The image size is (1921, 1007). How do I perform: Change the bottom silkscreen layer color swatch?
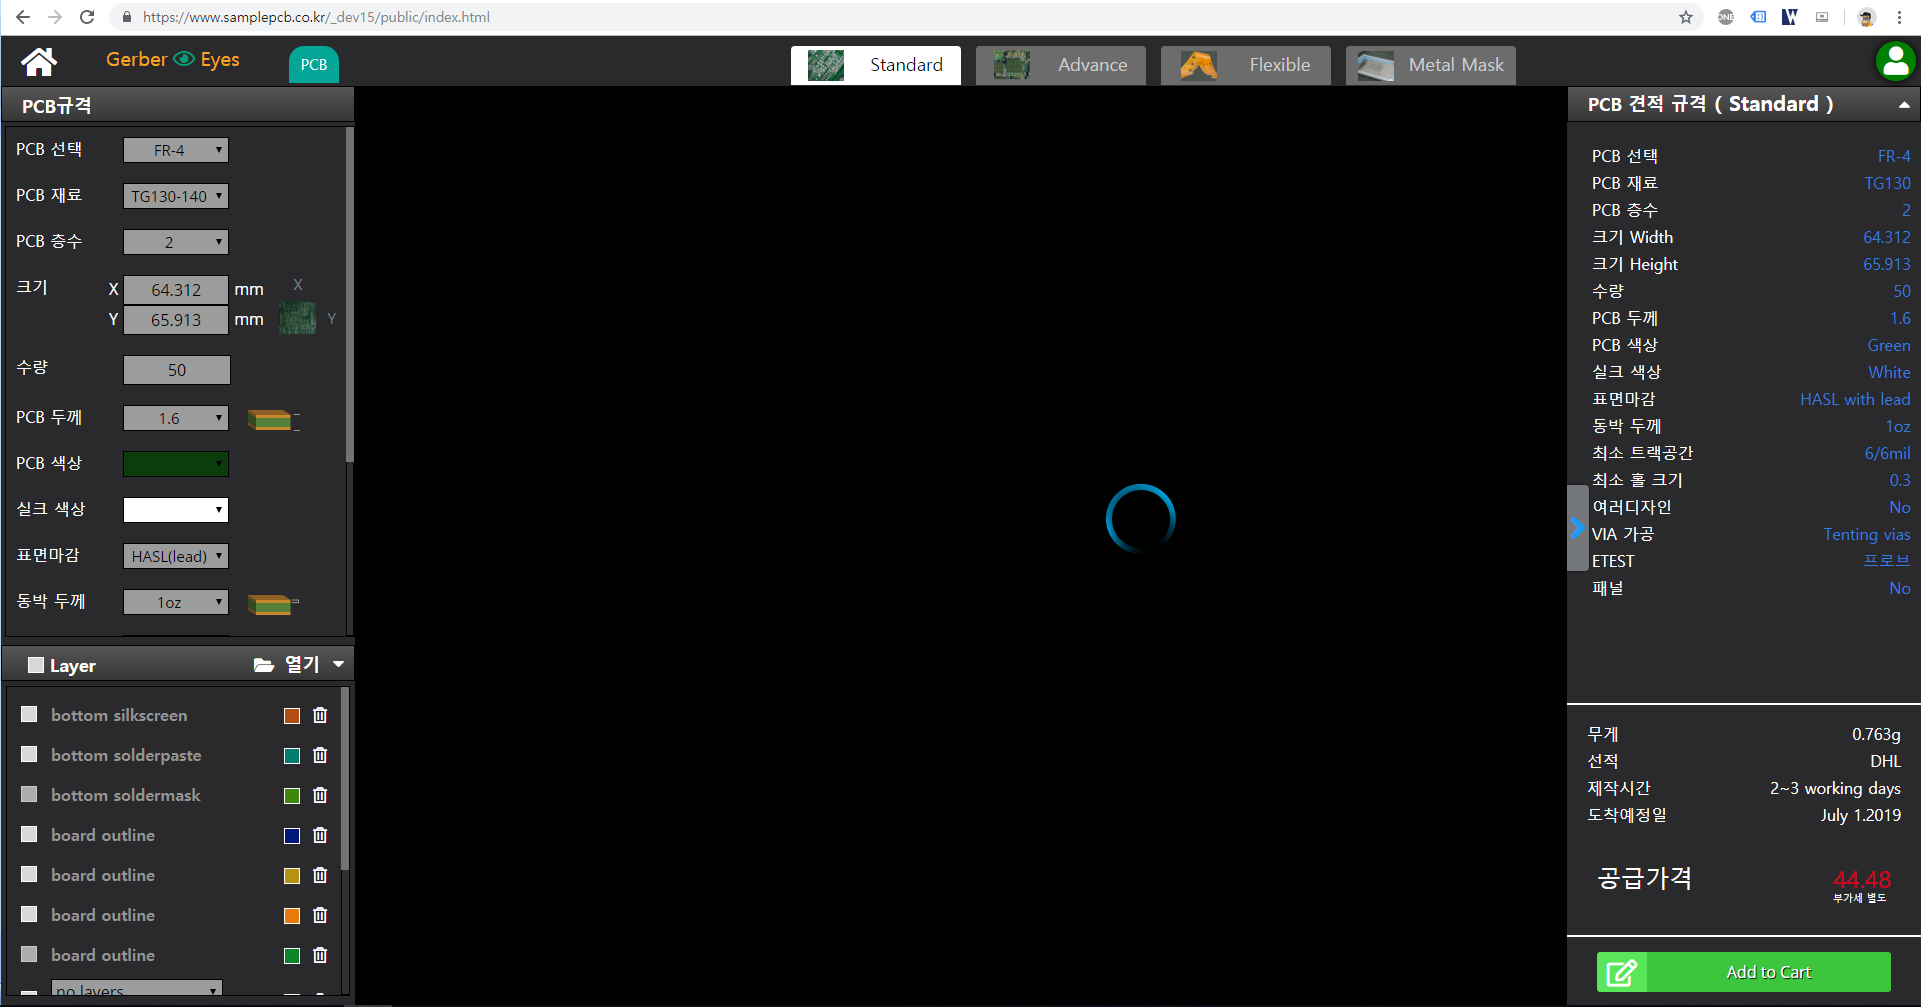pyautogui.click(x=292, y=715)
